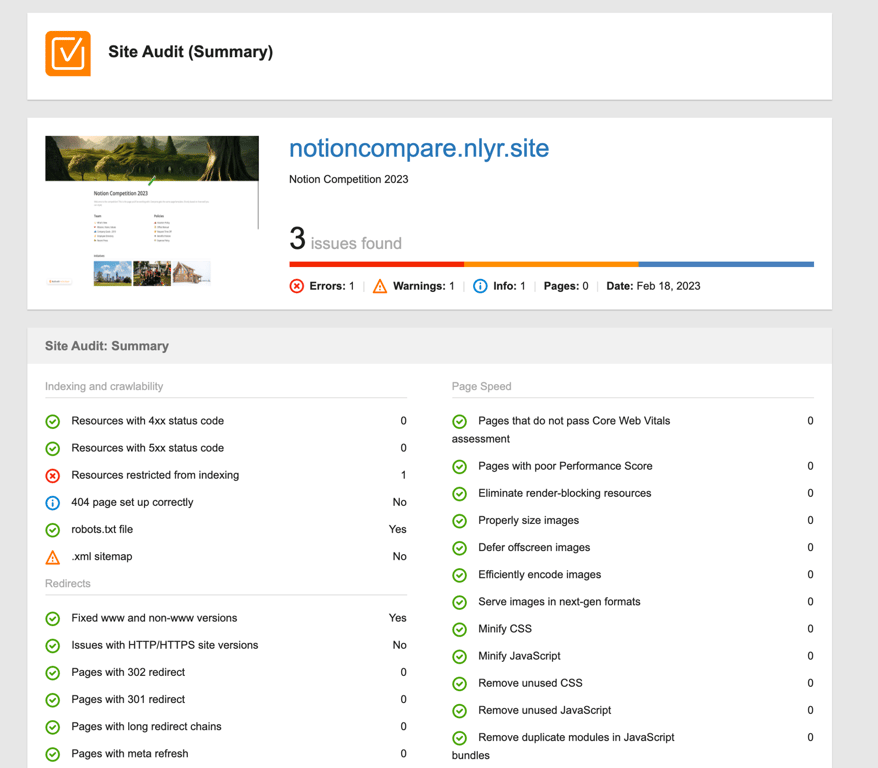
Task: Click the 'Page Speed' section heading
Action: tap(482, 386)
